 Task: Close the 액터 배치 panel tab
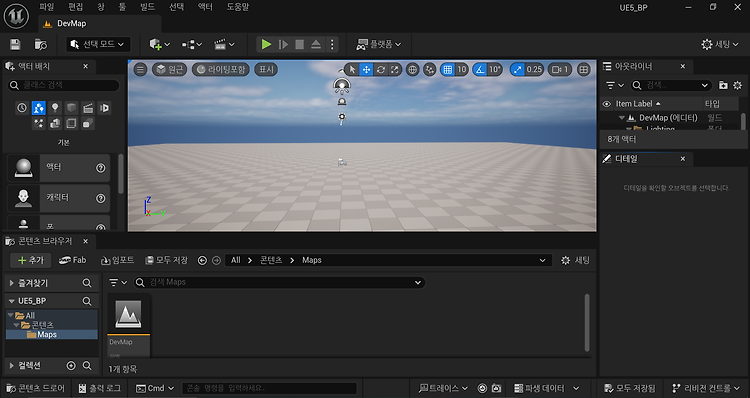(x=86, y=66)
